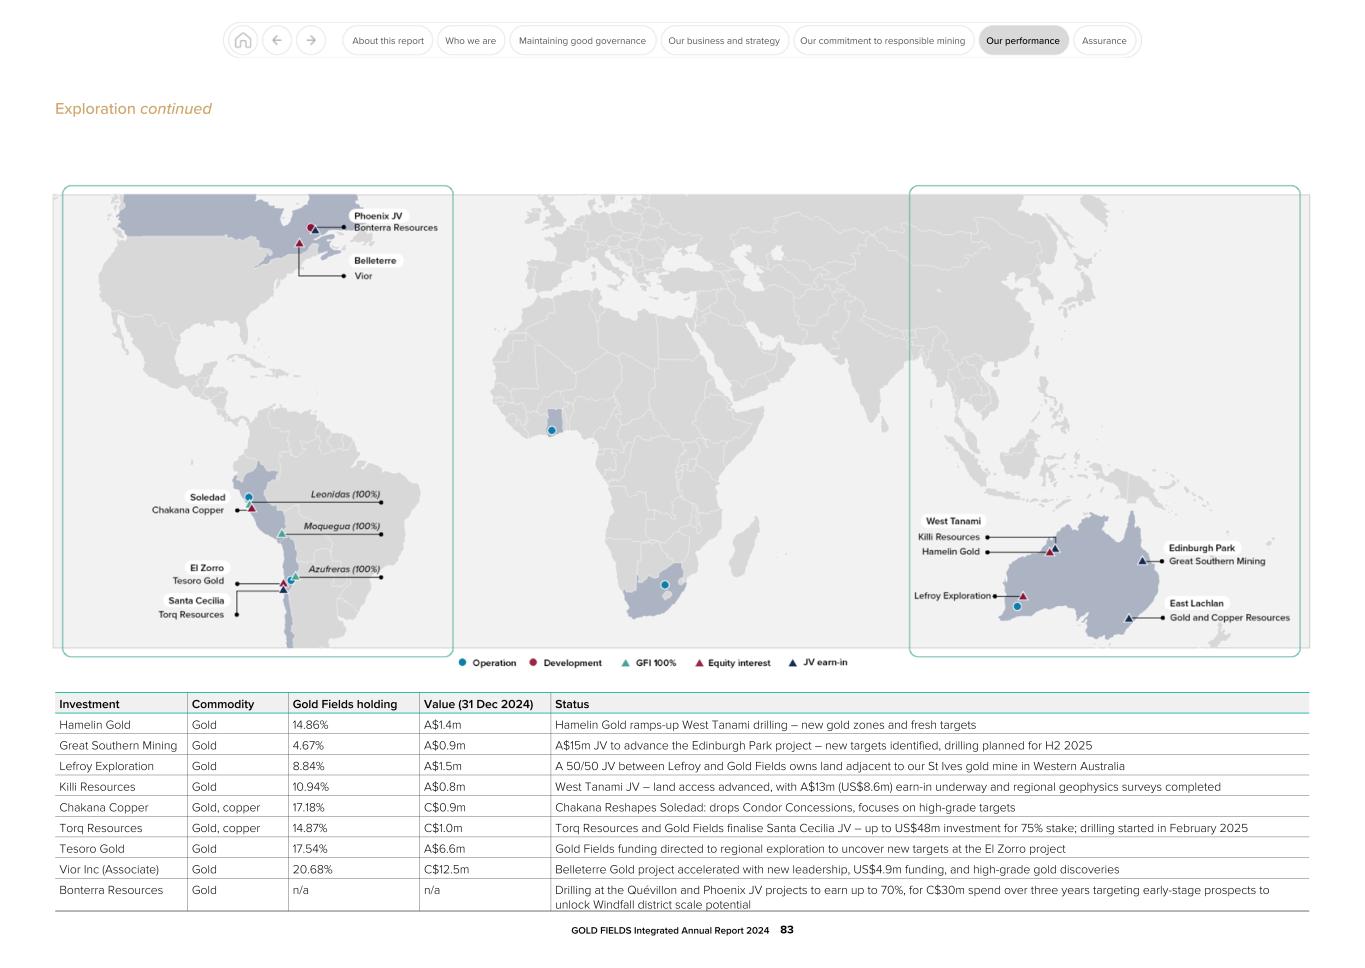Click the operation dot on Ghana

click(x=551, y=430)
